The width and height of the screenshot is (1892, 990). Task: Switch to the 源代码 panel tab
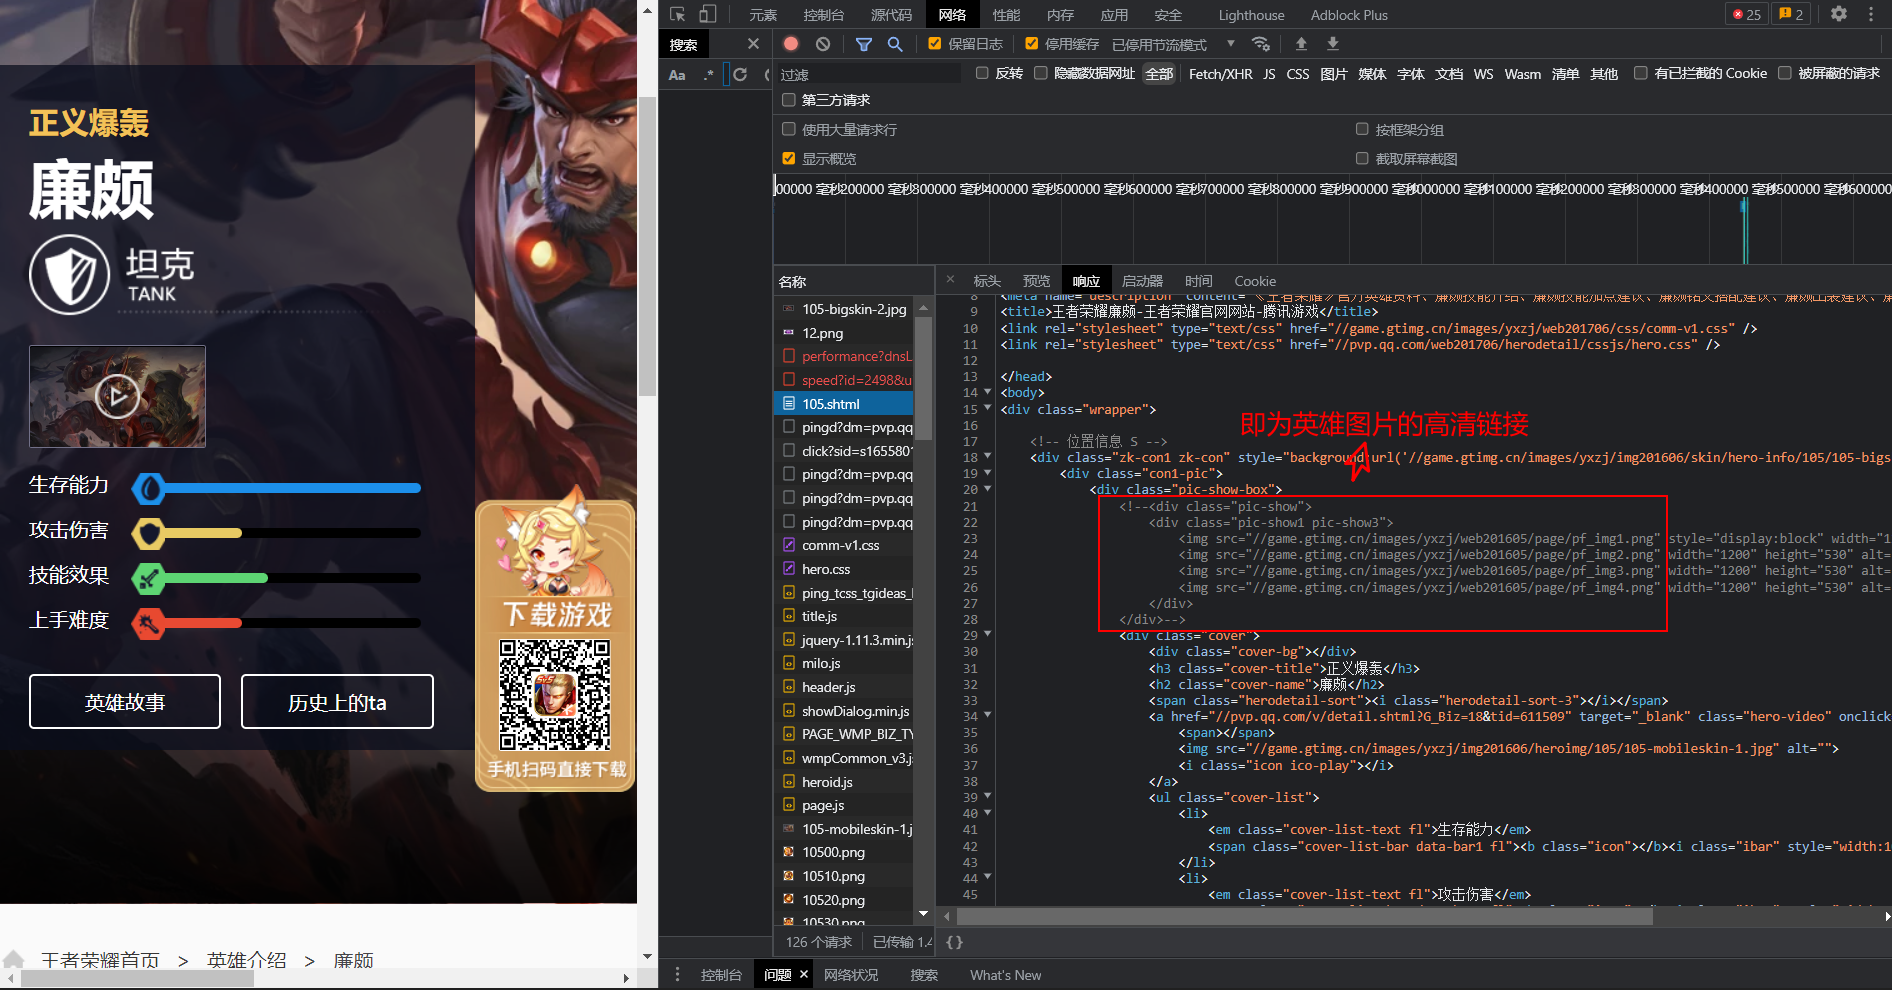pyautogui.click(x=891, y=15)
